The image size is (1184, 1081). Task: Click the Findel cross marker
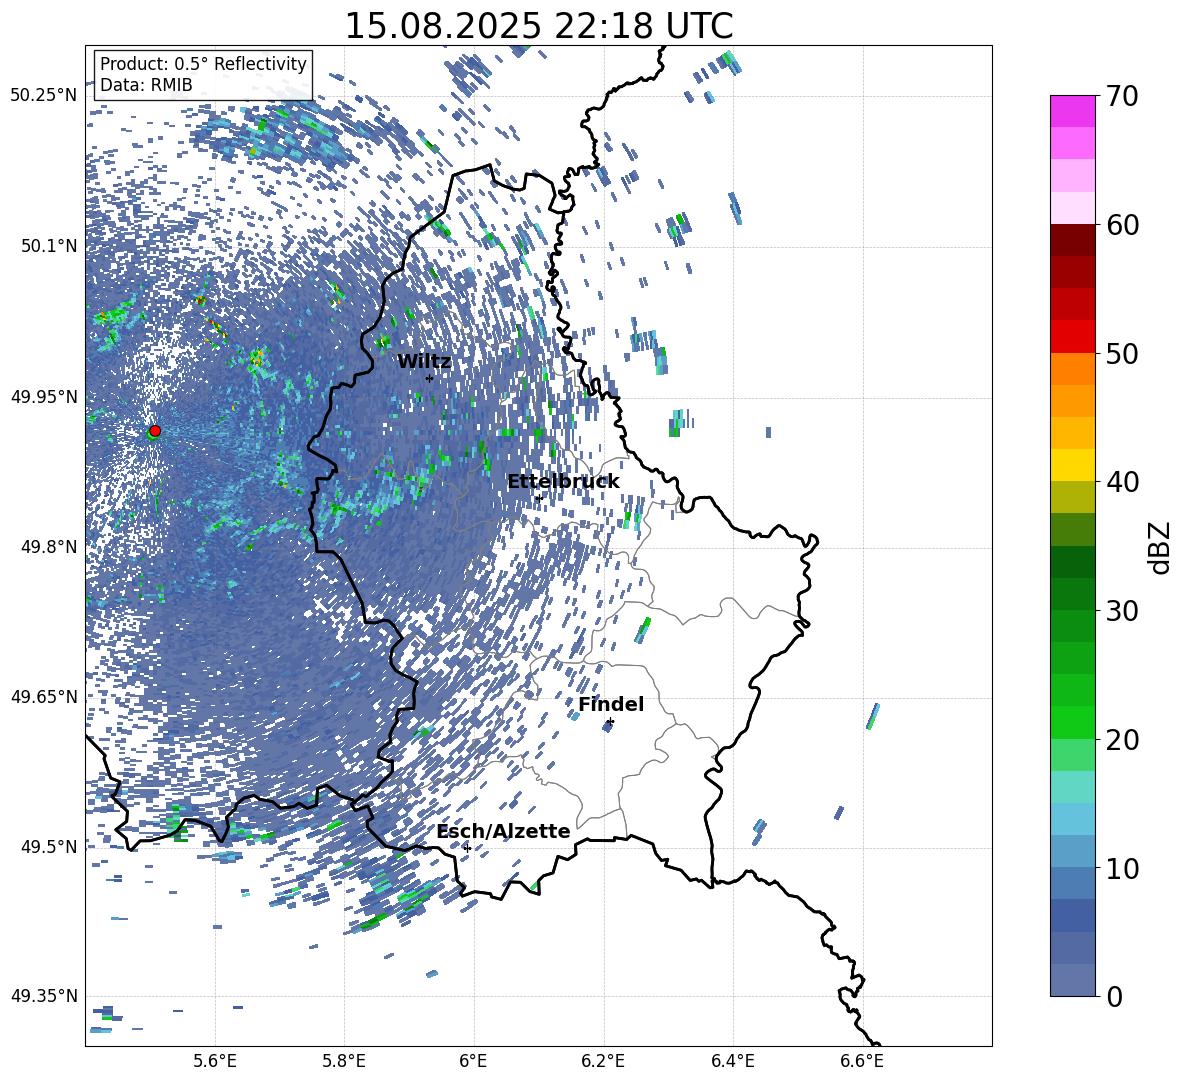[610, 722]
